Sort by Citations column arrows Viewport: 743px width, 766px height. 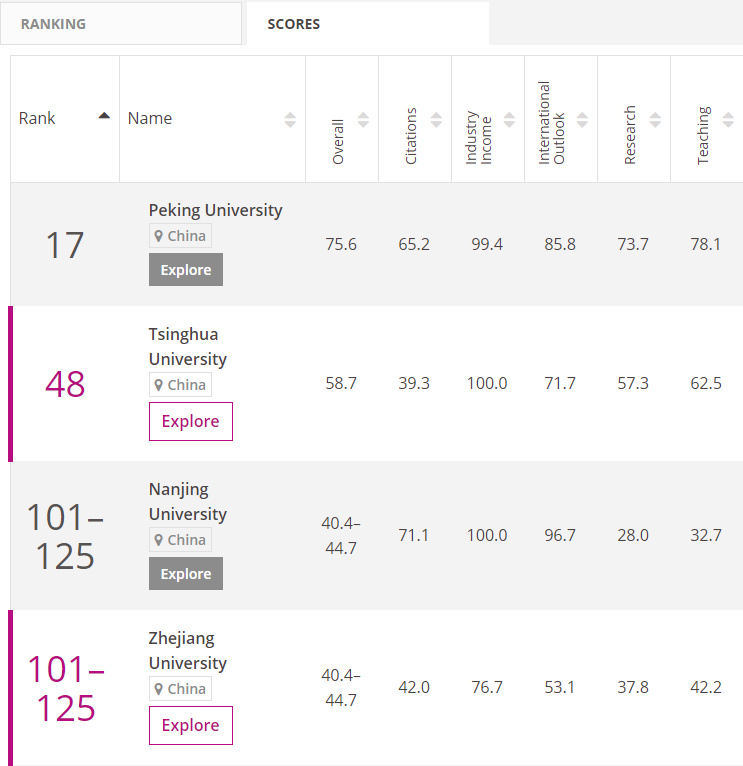pyautogui.click(x=436, y=119)
